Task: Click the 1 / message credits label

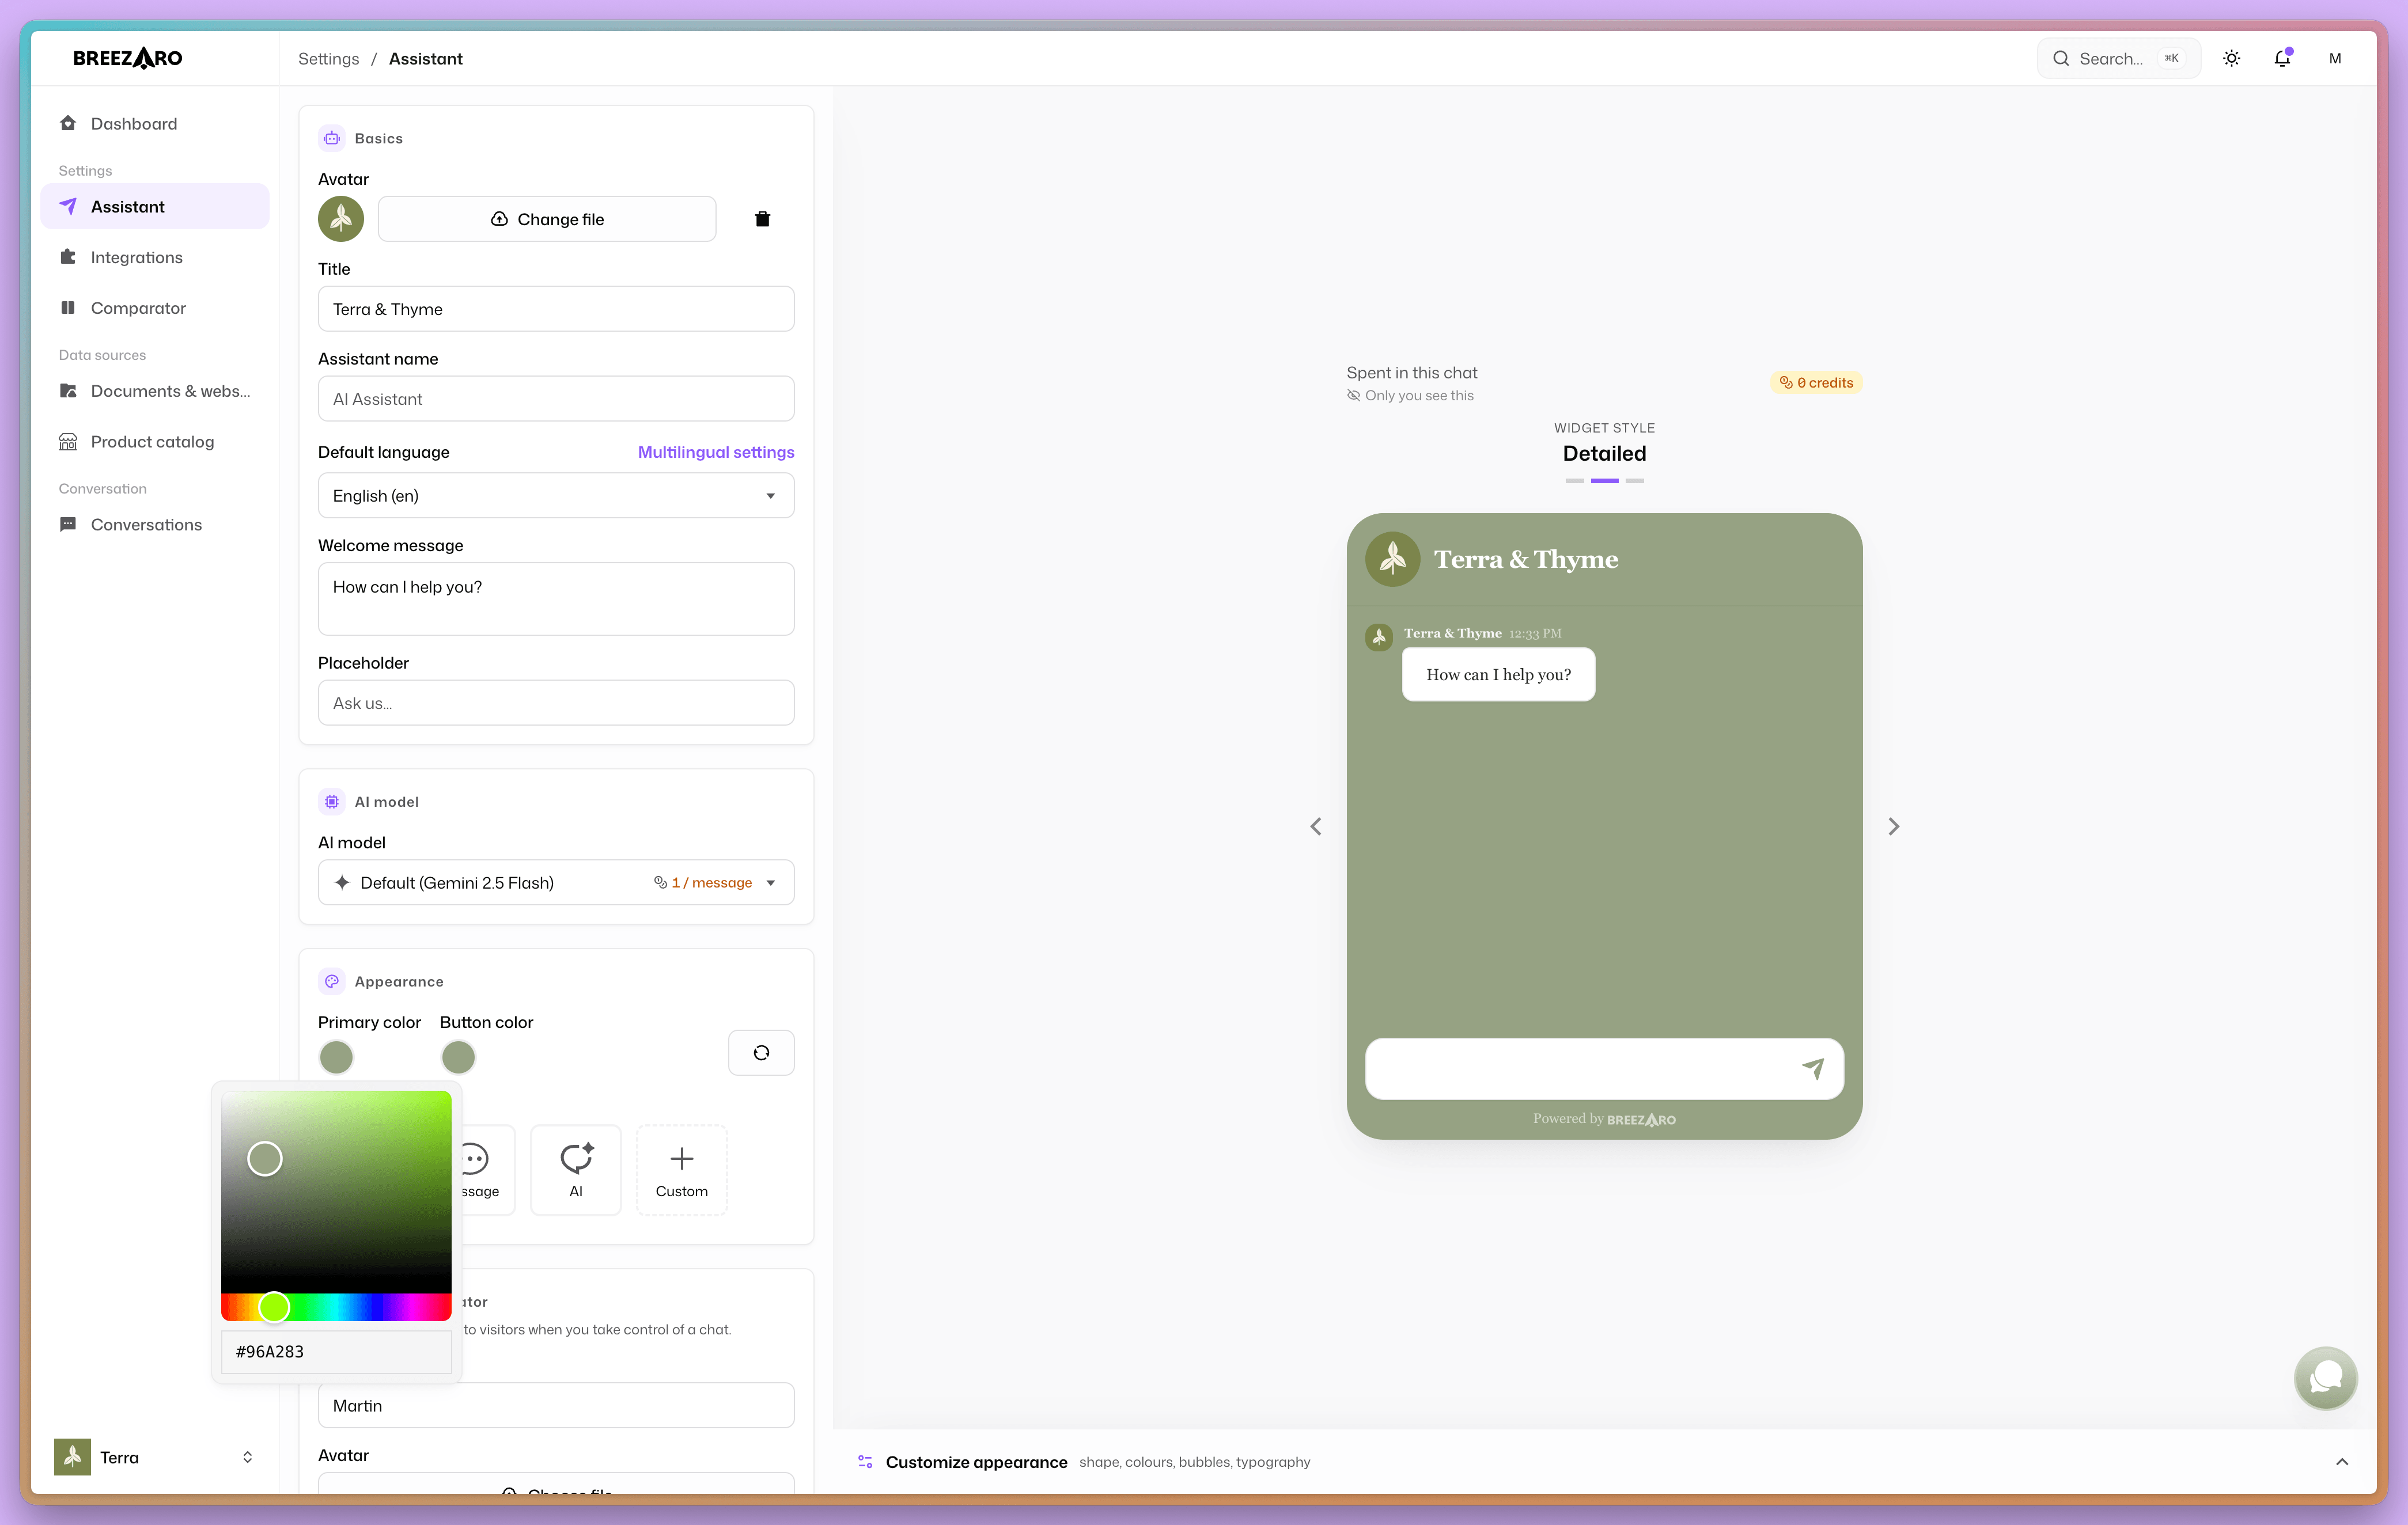Action: 703,883
